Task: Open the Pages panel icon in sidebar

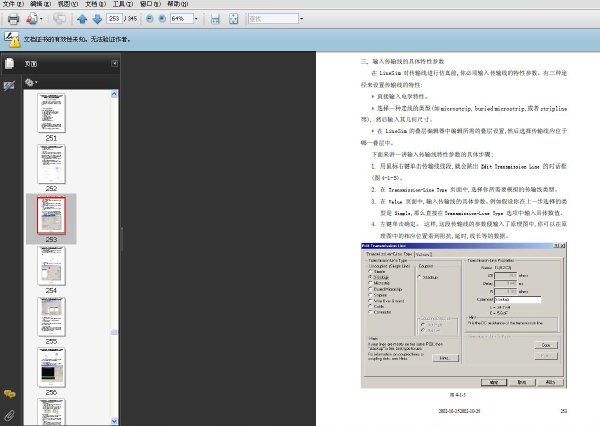Action: pyautogui.click(x=10, y=64)
